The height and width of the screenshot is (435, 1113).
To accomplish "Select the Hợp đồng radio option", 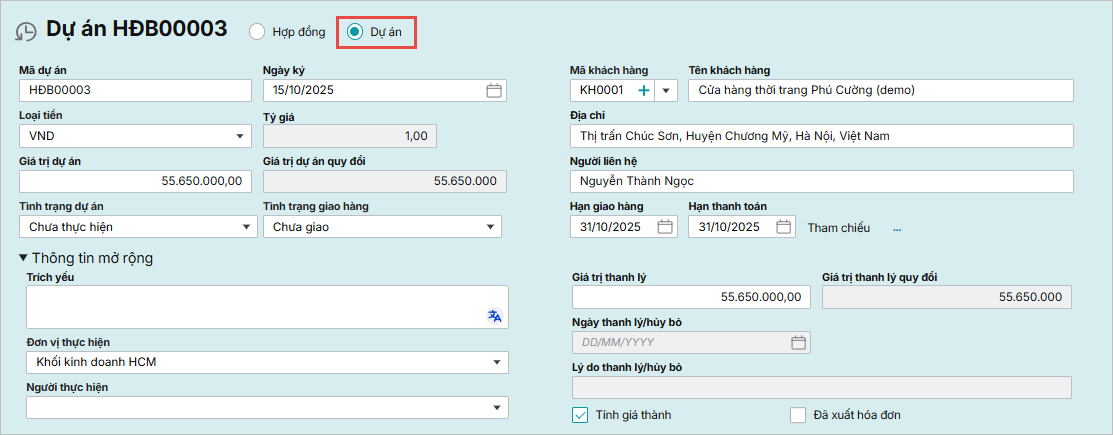I will click(x=257, y=32).
